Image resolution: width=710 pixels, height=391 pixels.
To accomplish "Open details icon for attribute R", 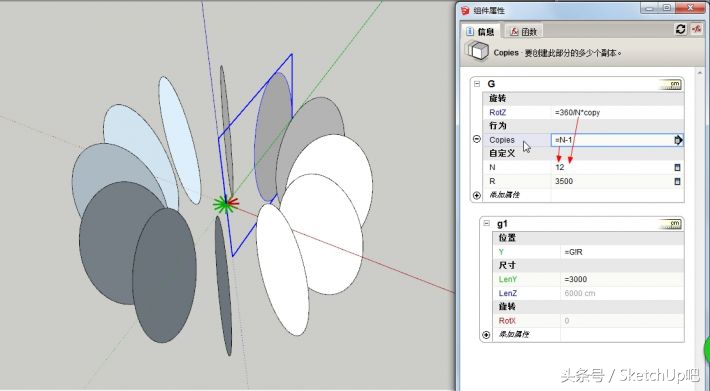I will click(x=677, y=181).
